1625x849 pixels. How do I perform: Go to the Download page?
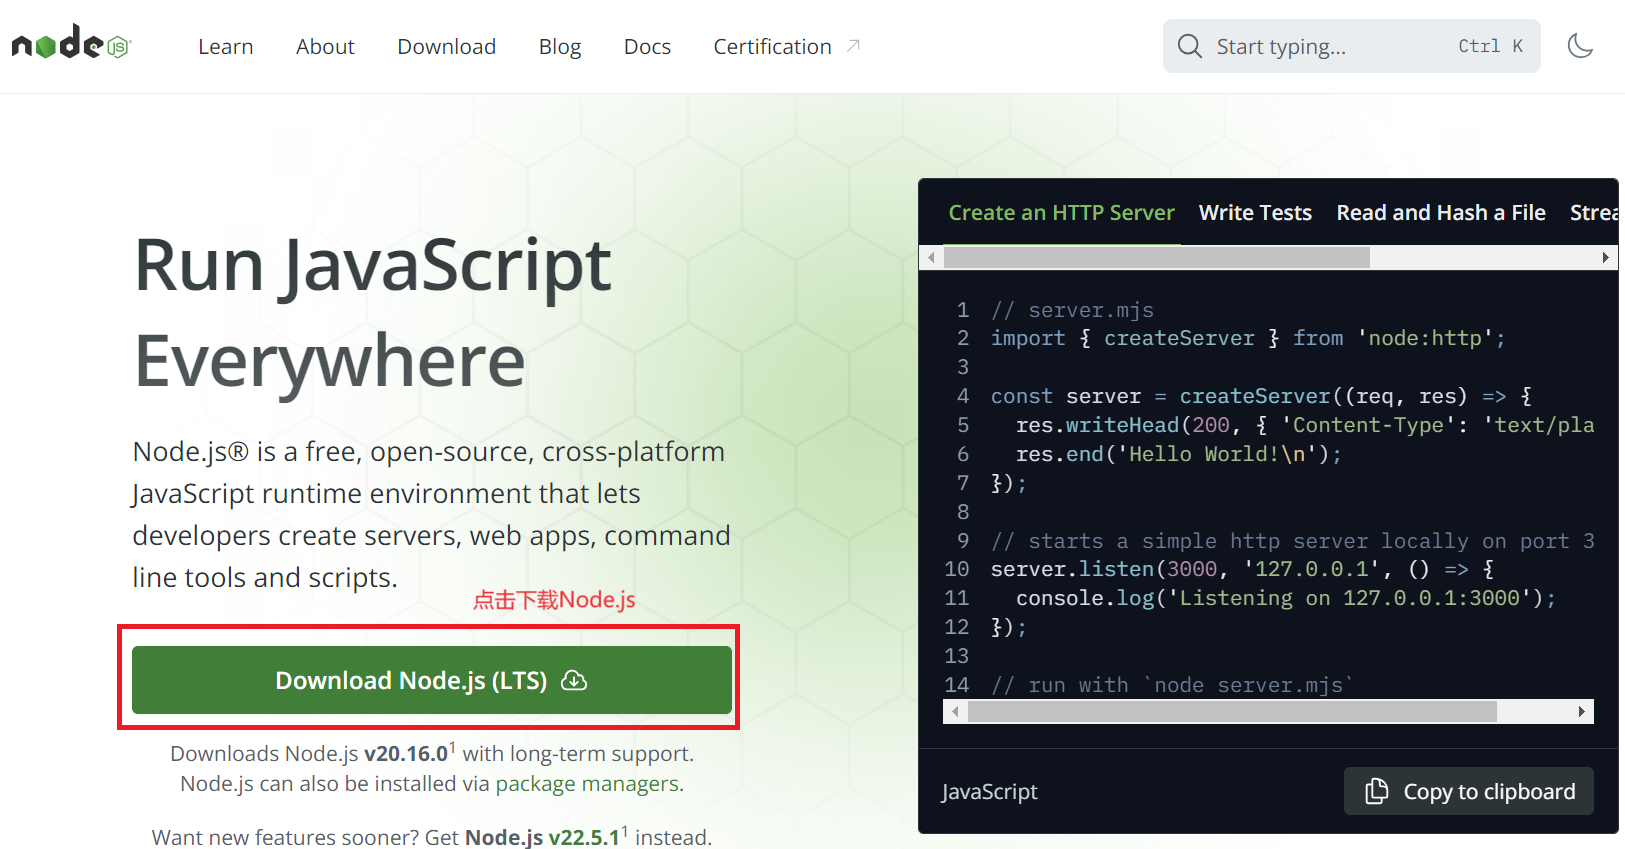447,47
